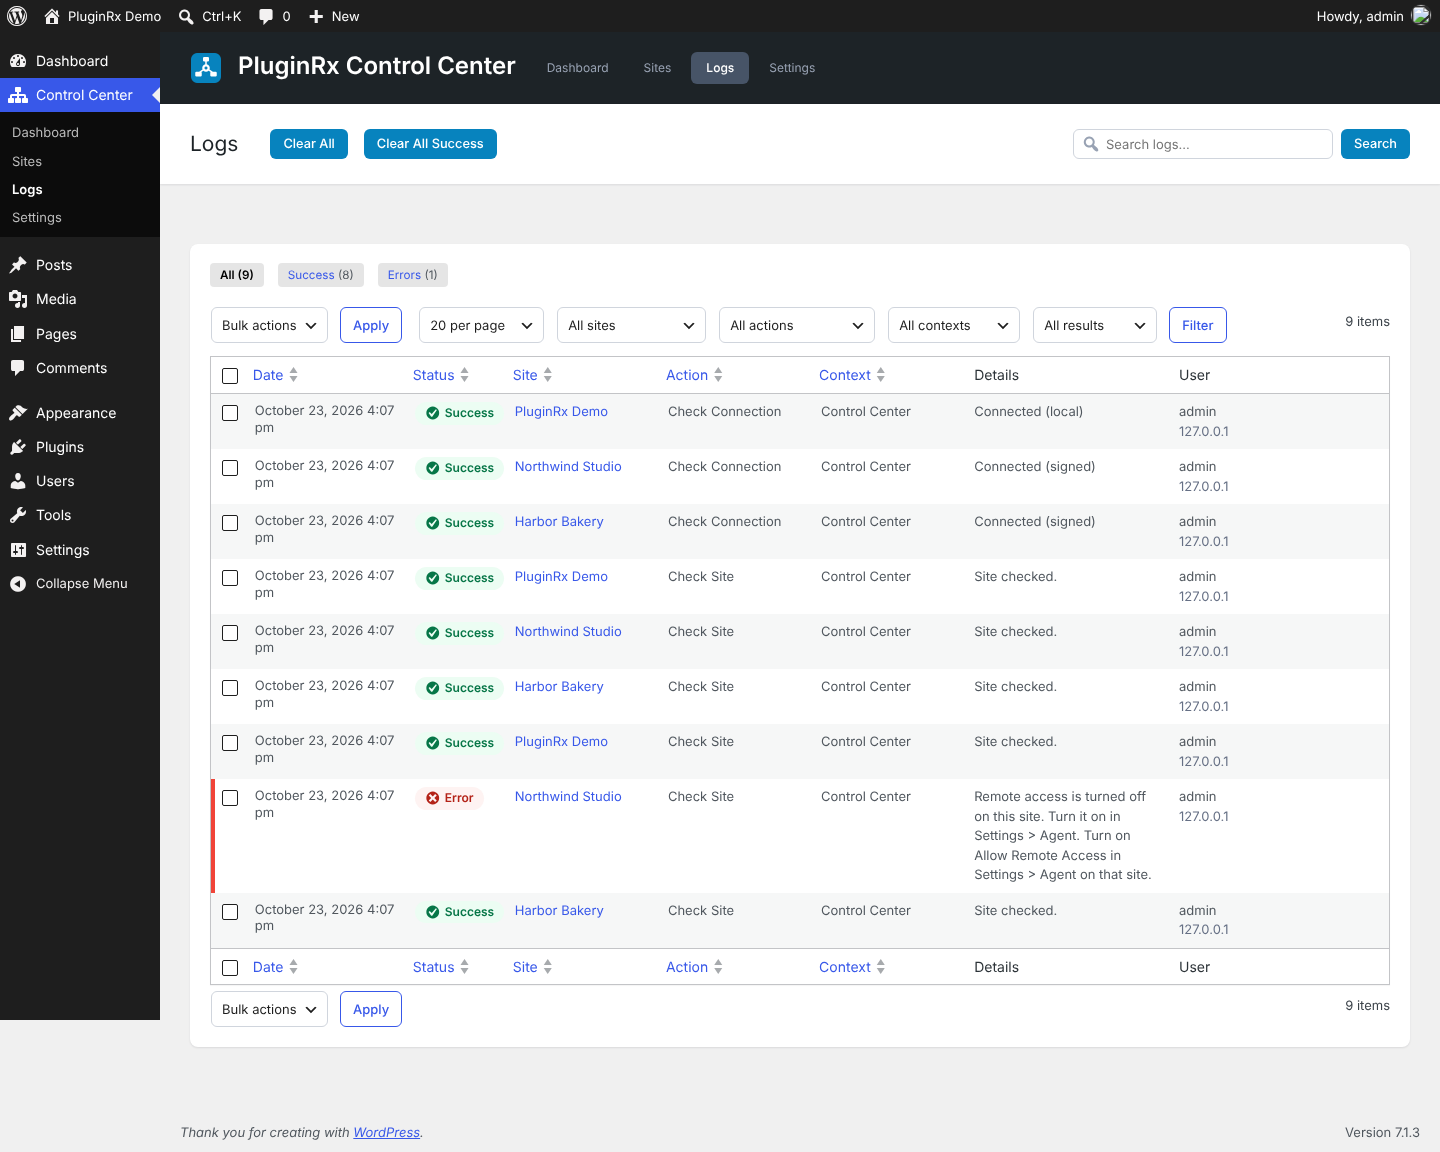Image resolution: width=1440 pixels, height=1152 pixels.
Task: Open the top Bulk actions dropdown
Action: 269,325
